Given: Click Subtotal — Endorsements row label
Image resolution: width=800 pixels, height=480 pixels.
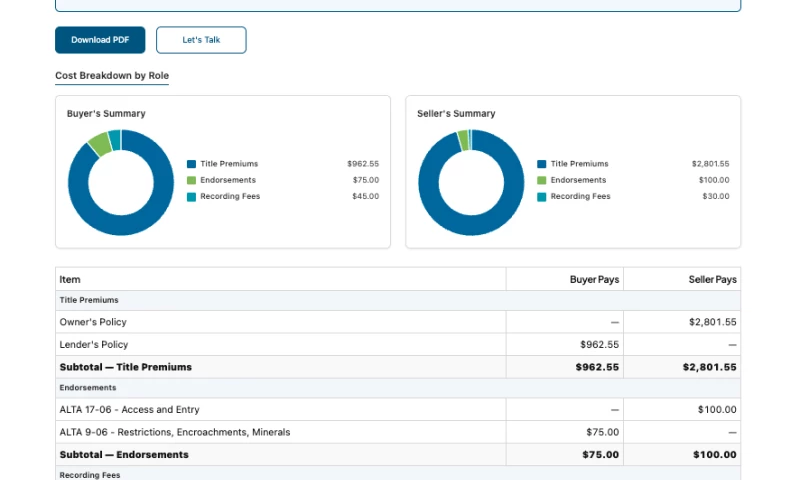Looking at the screenshot, I should click(x=124, y=454).
